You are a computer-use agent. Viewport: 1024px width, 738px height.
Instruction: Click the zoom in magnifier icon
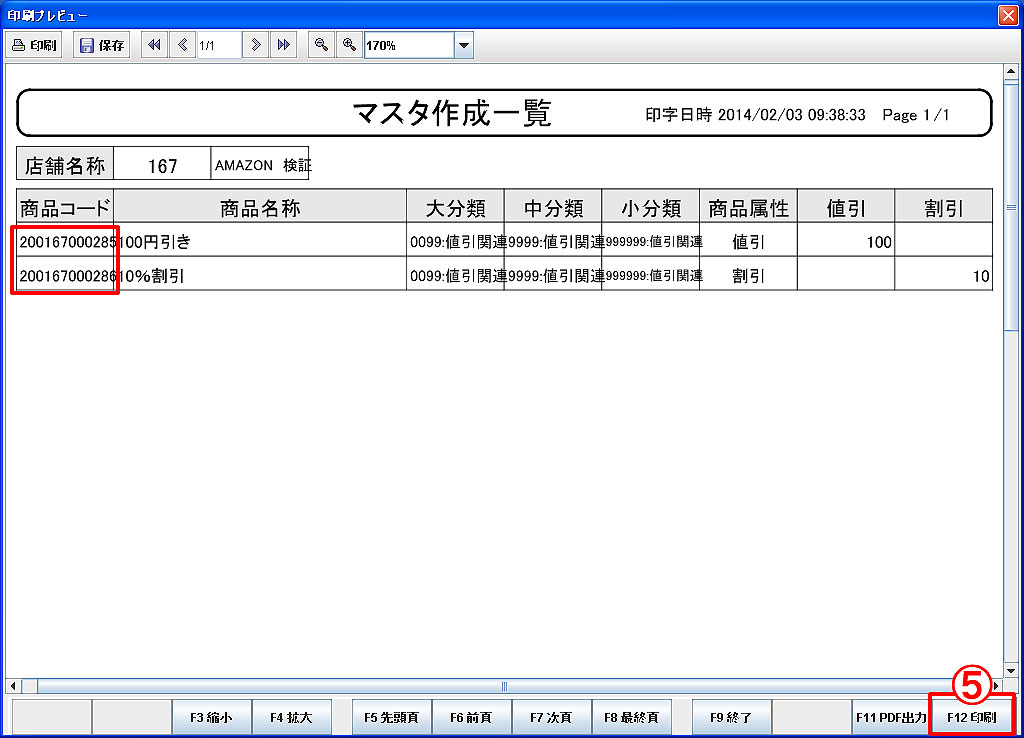(349, 45)
